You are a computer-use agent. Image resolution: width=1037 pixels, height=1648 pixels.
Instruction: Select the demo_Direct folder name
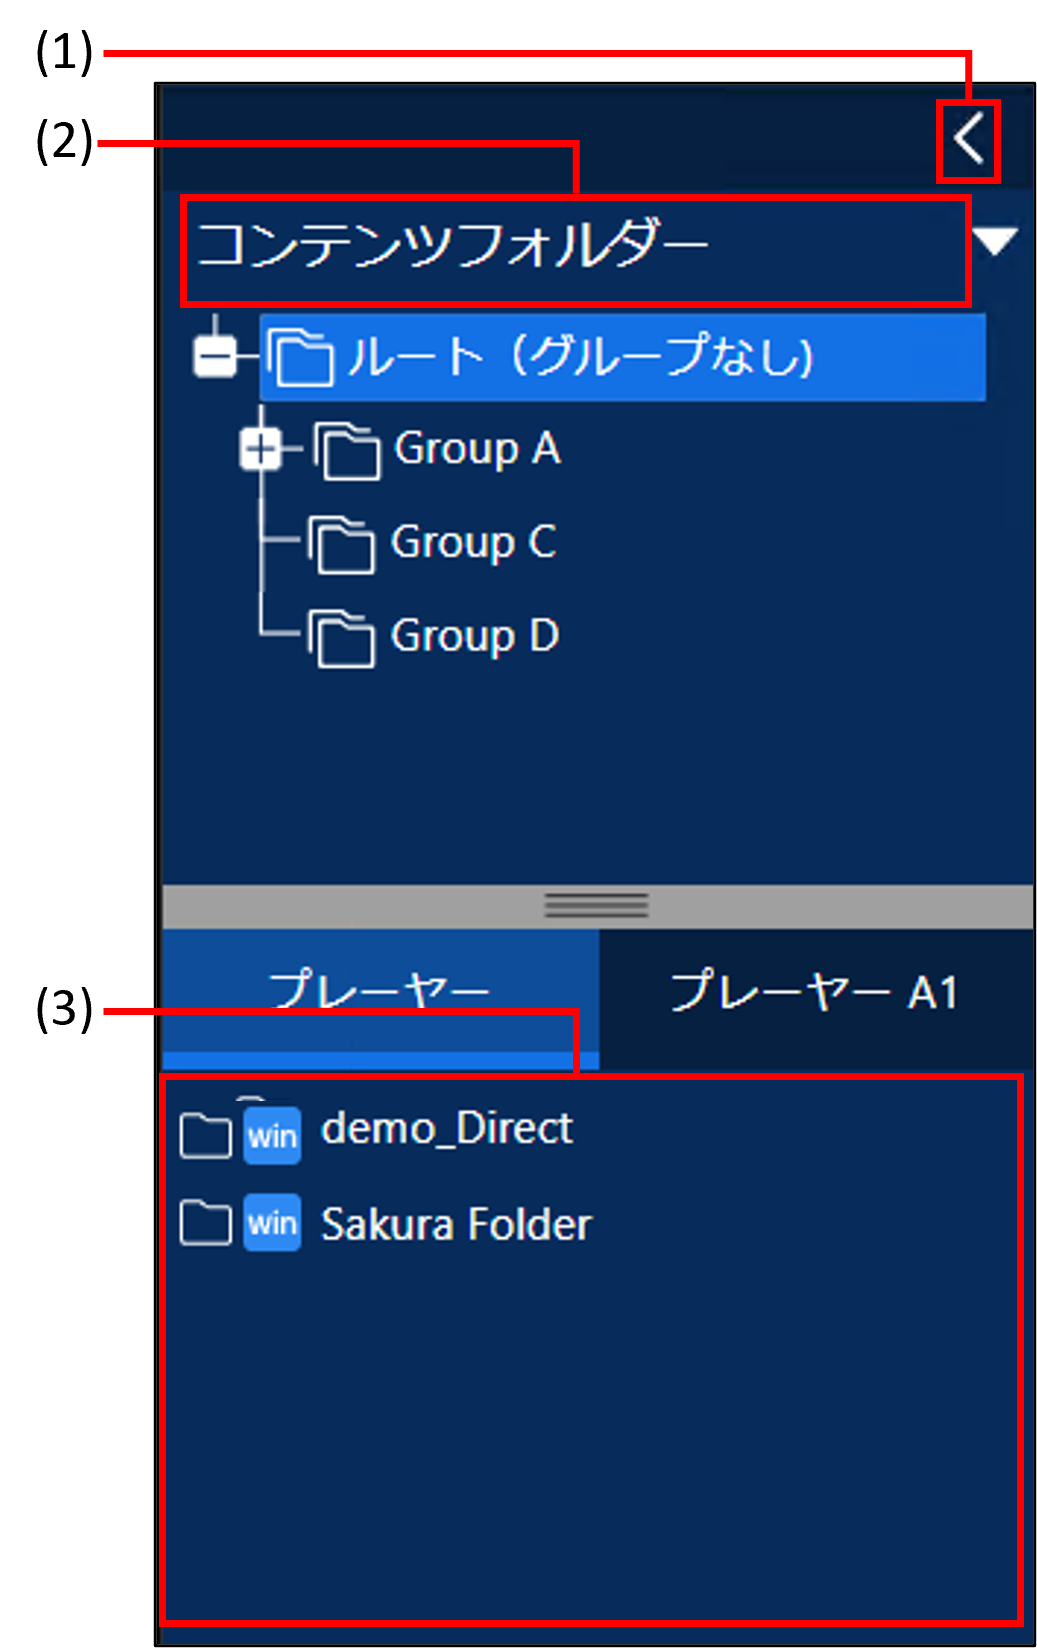click(x=446, y=1129)
